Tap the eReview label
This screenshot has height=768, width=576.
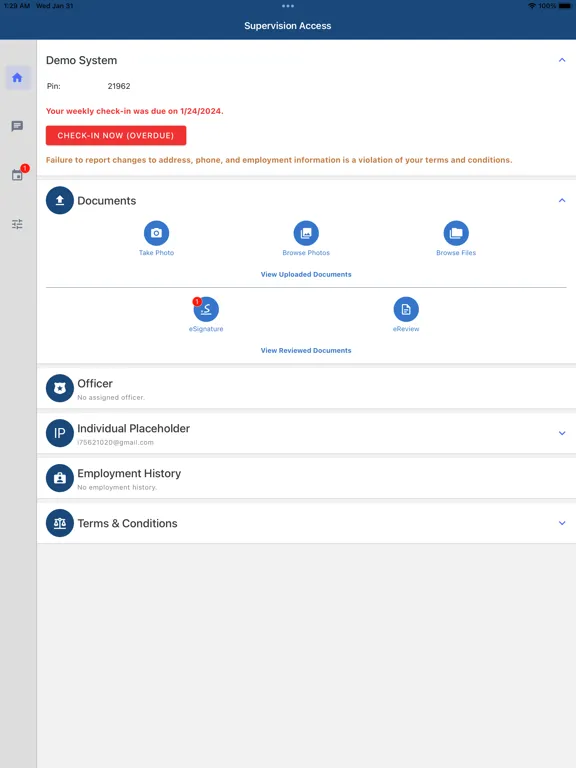[406, 329]
